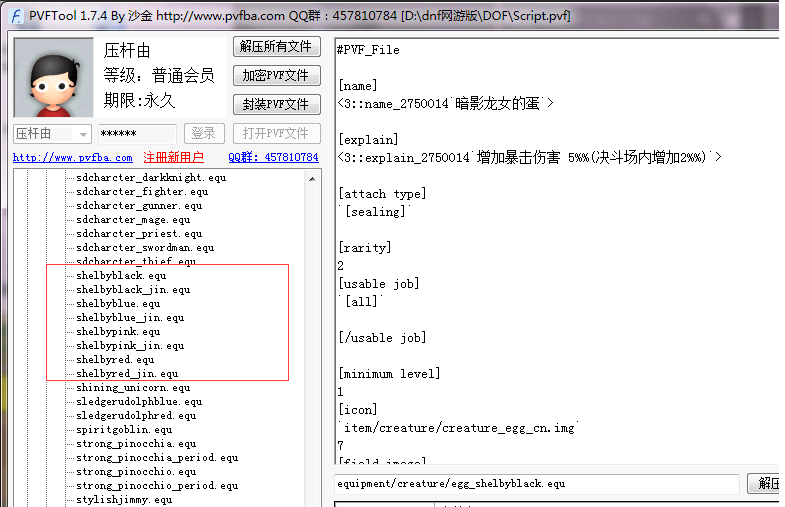Image resolution: width=785 pixels, height=507 pixels.
Task: Click the file path field egg_shelbyblack.equ
Action: click(537, 484)
